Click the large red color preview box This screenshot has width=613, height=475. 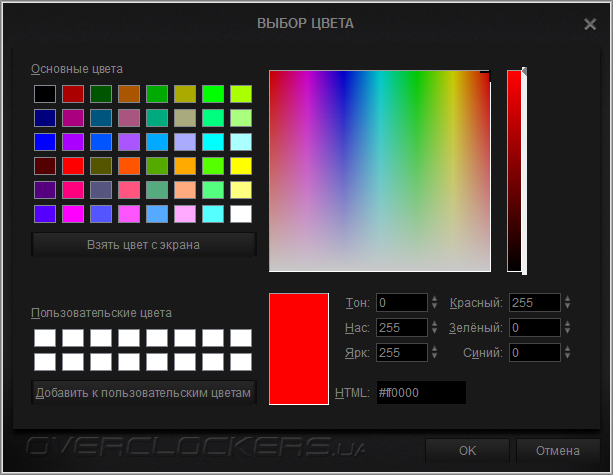299,349
